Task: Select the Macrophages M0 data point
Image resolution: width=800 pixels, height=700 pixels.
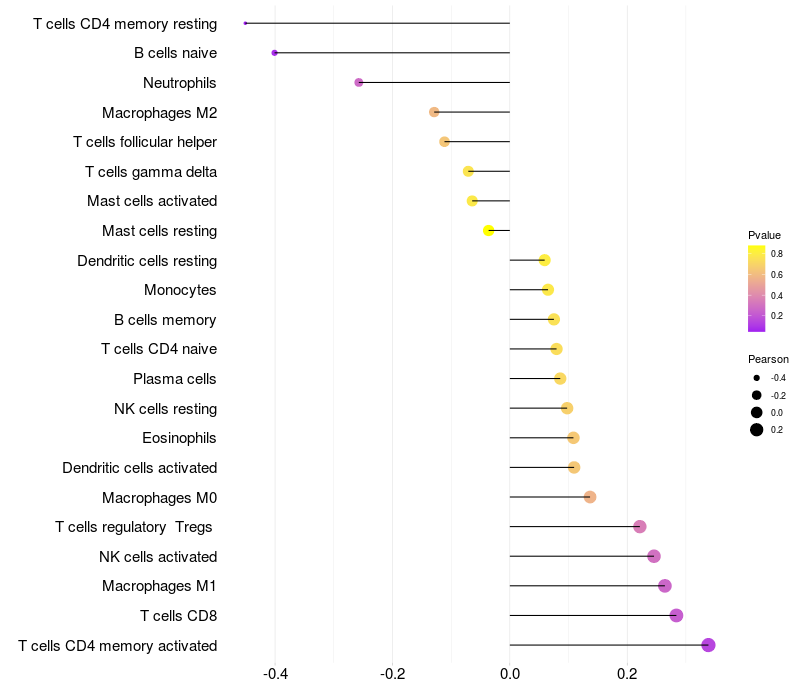Action: 590,497
